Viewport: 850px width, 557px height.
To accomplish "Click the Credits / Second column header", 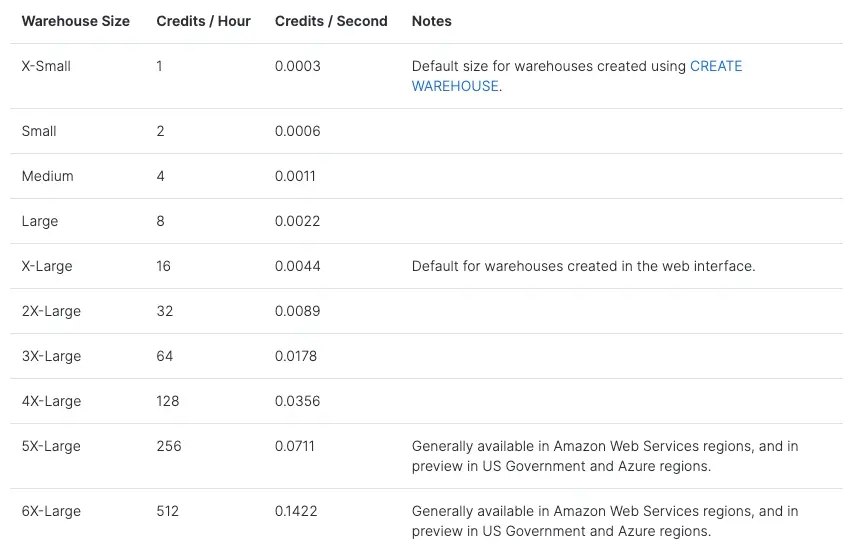I will coord(331,21).
